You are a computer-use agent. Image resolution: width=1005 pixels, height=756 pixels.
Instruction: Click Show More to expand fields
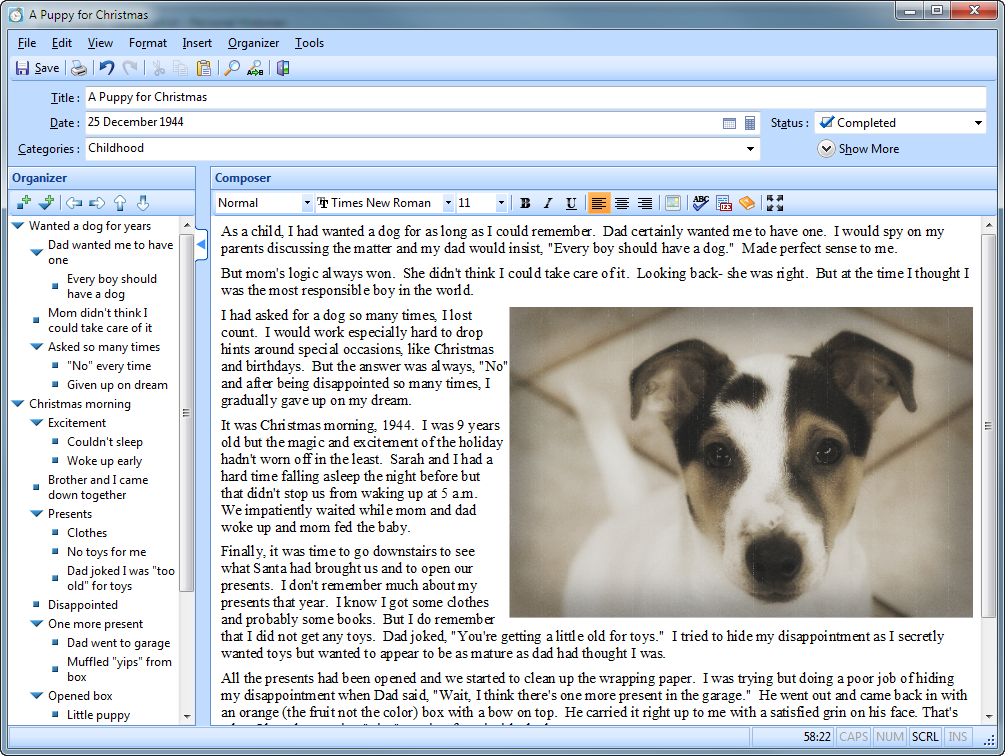(858, 149)
